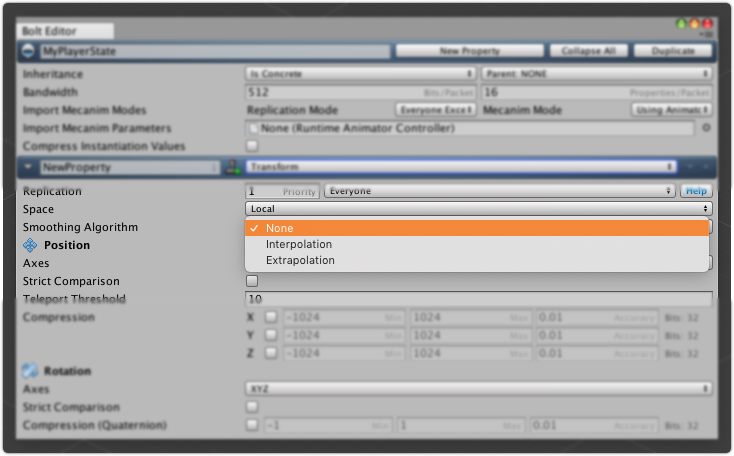
Task: Click the New Property button
Action: pyautogui.click(x=470, y=51)
